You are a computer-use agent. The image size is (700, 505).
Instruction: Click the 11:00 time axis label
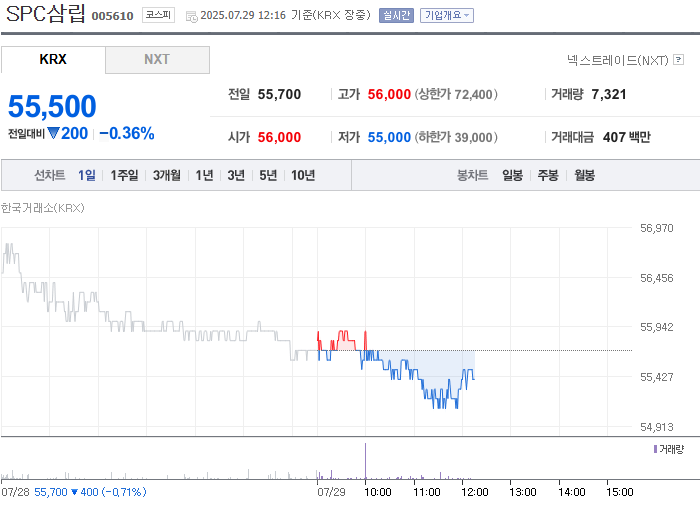click(x=427, y=492)
